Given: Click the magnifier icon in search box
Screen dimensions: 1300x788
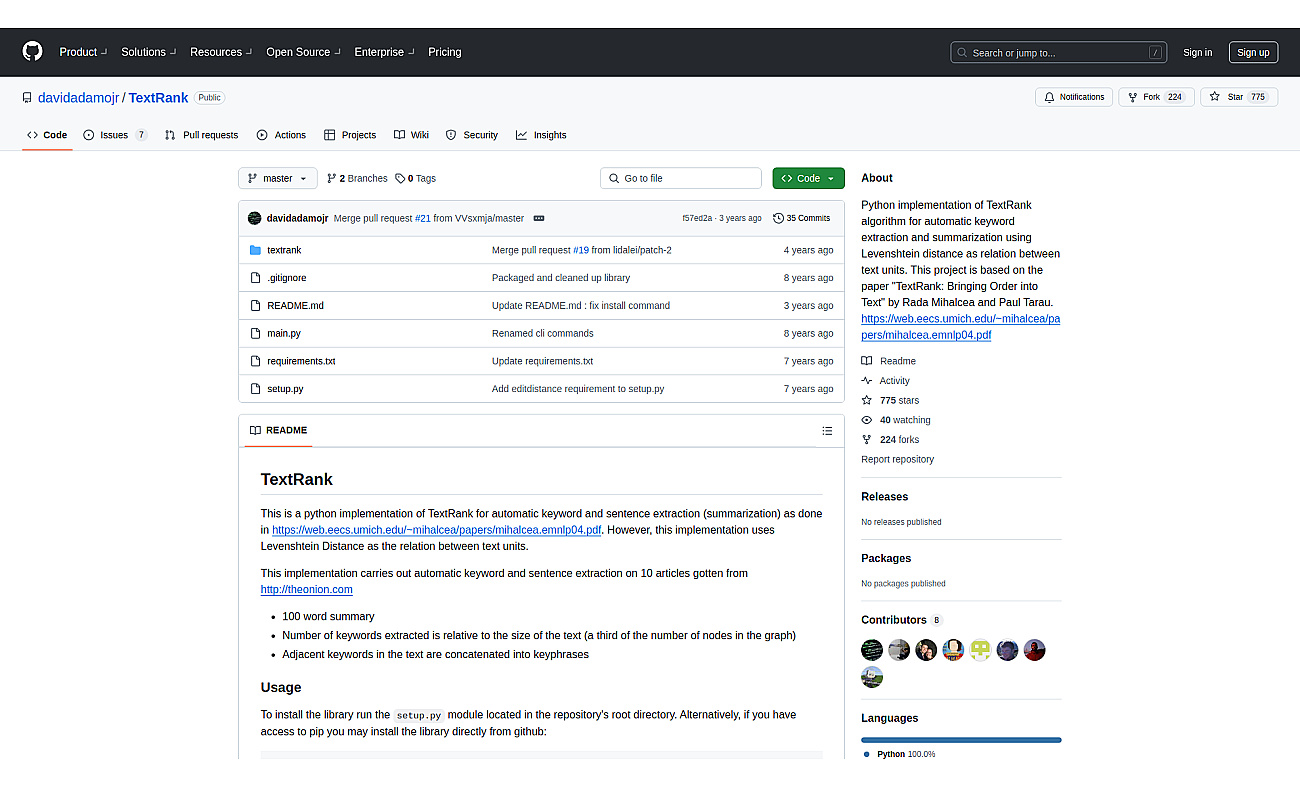Looking at the screenshot, I should (x=962, y=53).
